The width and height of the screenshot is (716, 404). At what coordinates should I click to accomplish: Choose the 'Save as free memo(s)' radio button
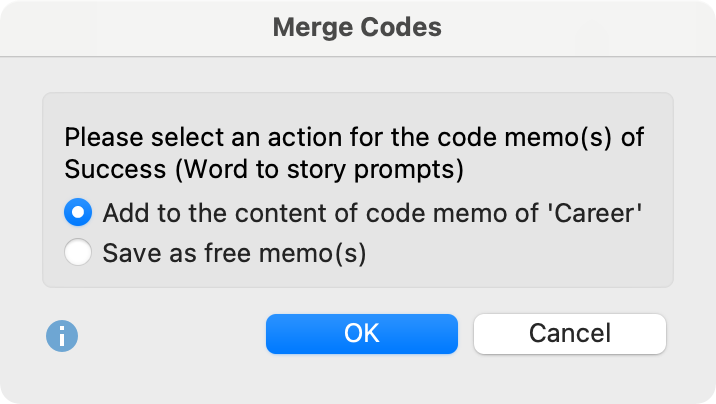click(78, 252)
